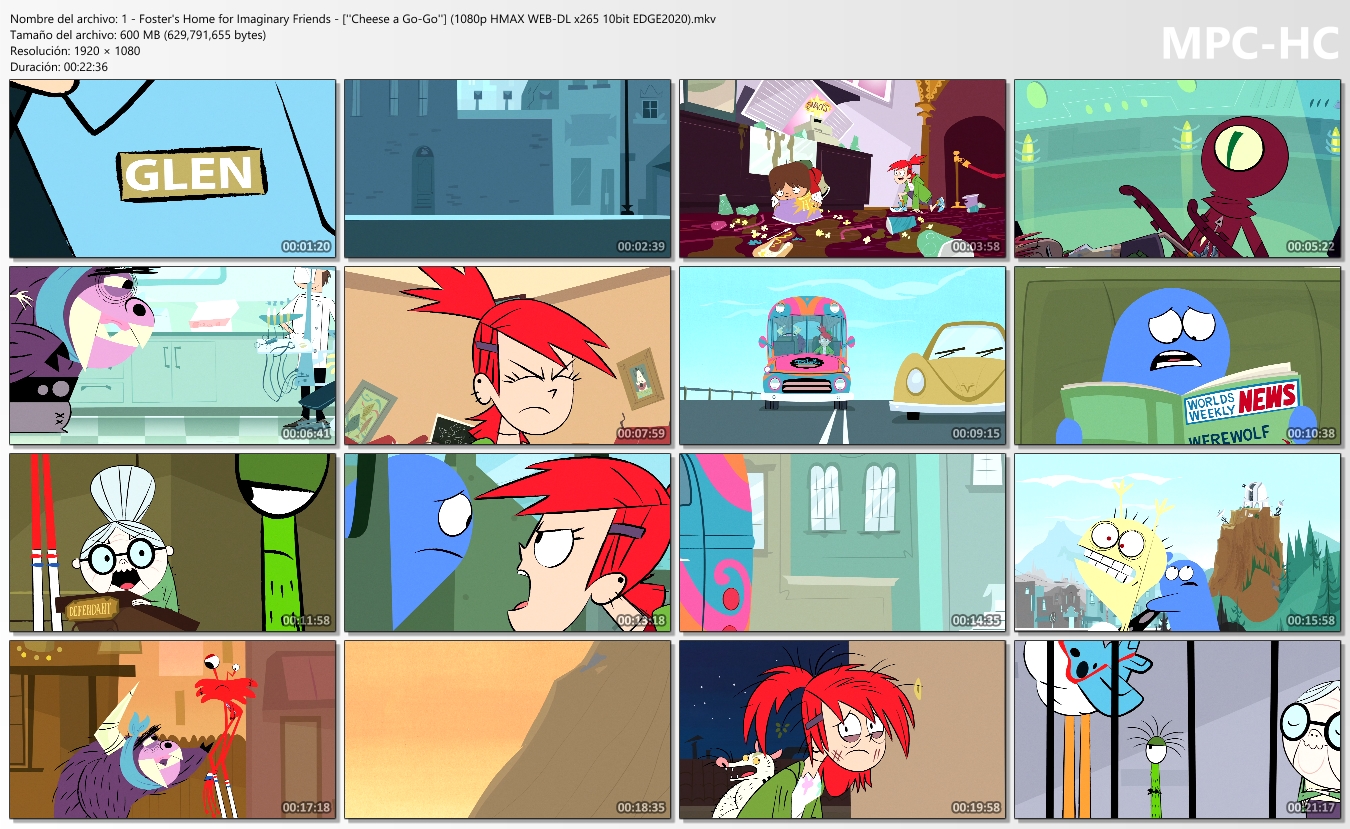Open the building frame at 00:14:35

click(x=843, y=543)
